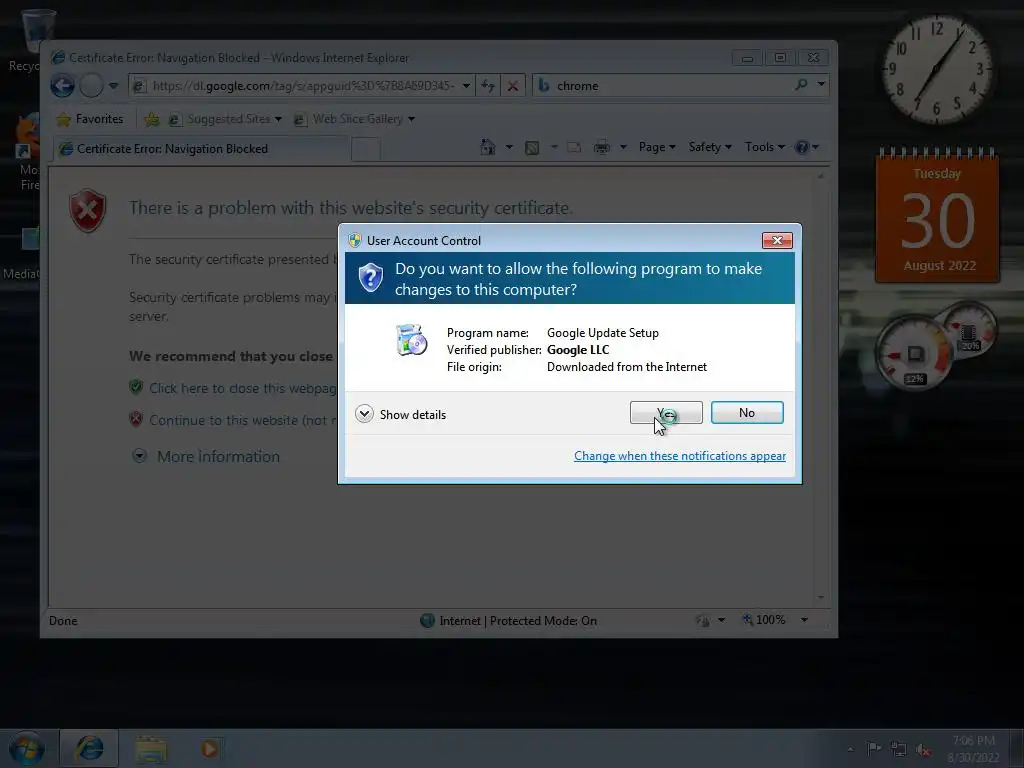
Task: Click the Print icon in command bar
Action: (x=601, y=148)
